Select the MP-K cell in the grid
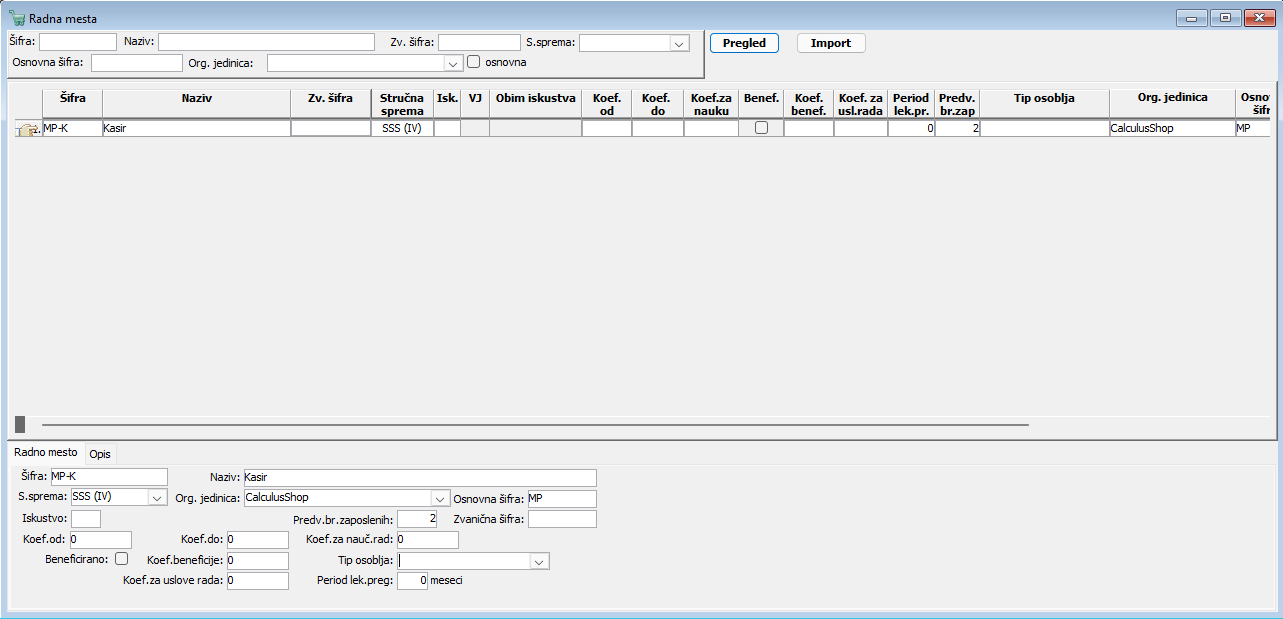This screenshot has width=1283, height=619. tap(72, 129)
